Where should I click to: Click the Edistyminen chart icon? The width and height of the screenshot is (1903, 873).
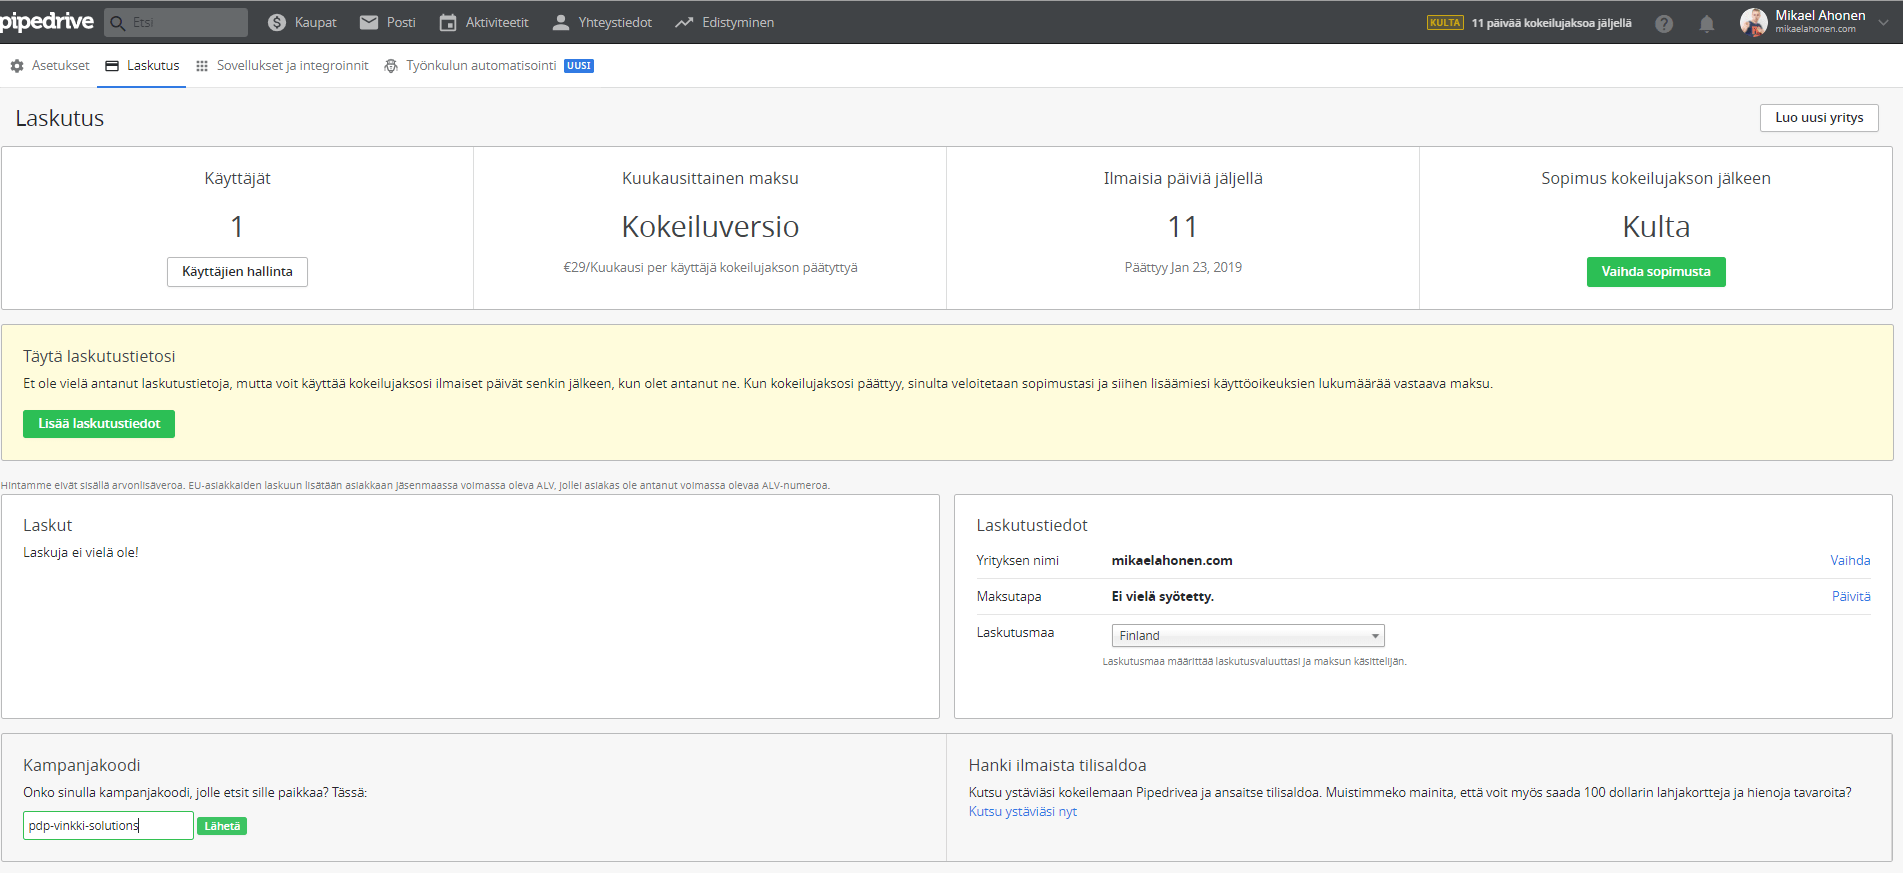tap(684, 22)
